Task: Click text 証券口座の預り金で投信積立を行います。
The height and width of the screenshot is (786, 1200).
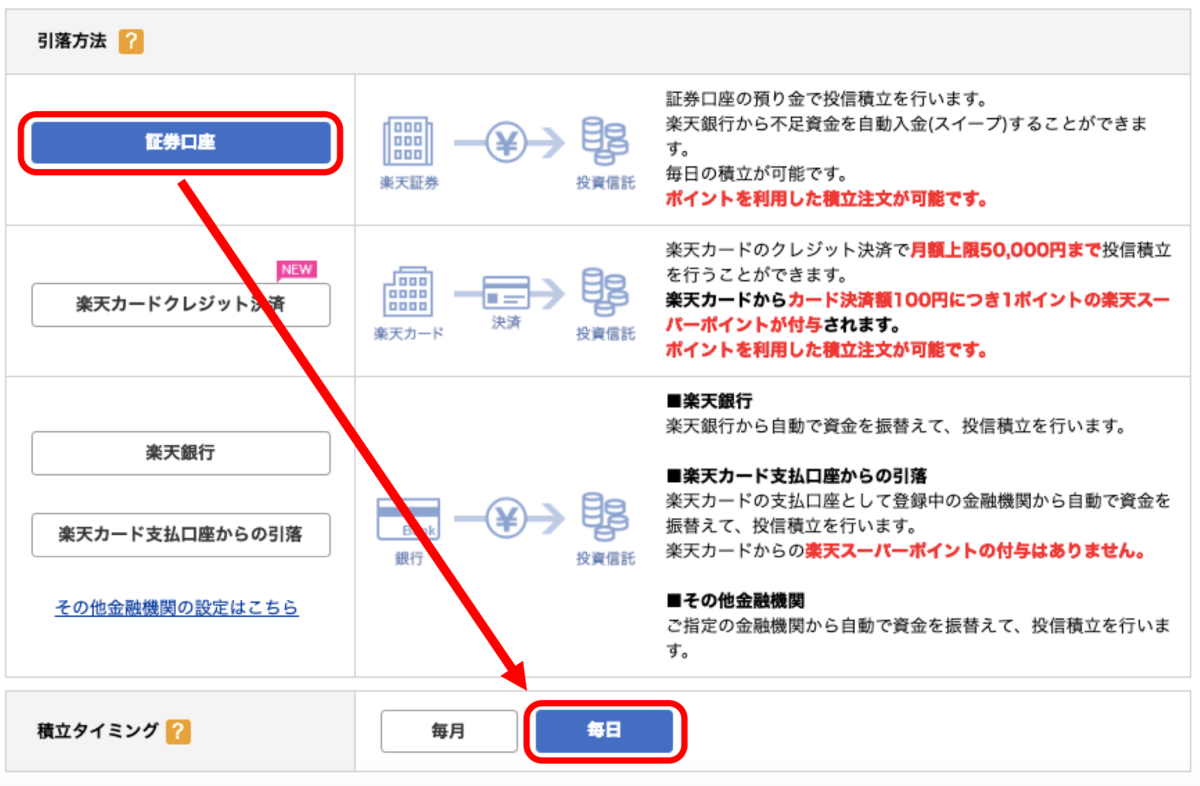Action: point(827,100)
